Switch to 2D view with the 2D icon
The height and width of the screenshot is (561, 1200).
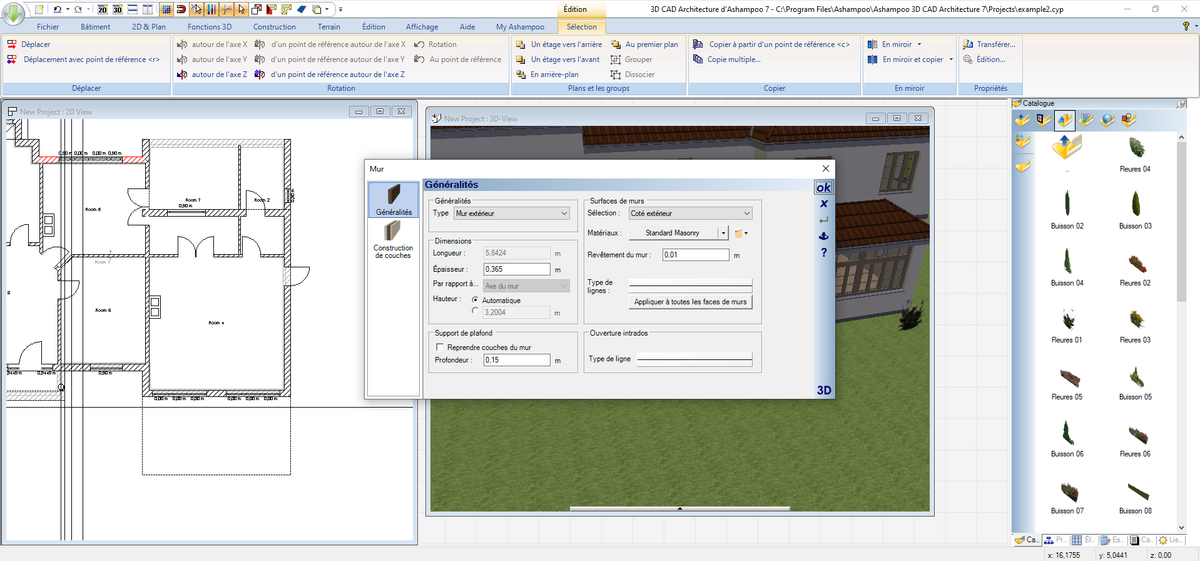tap(102, 9)
